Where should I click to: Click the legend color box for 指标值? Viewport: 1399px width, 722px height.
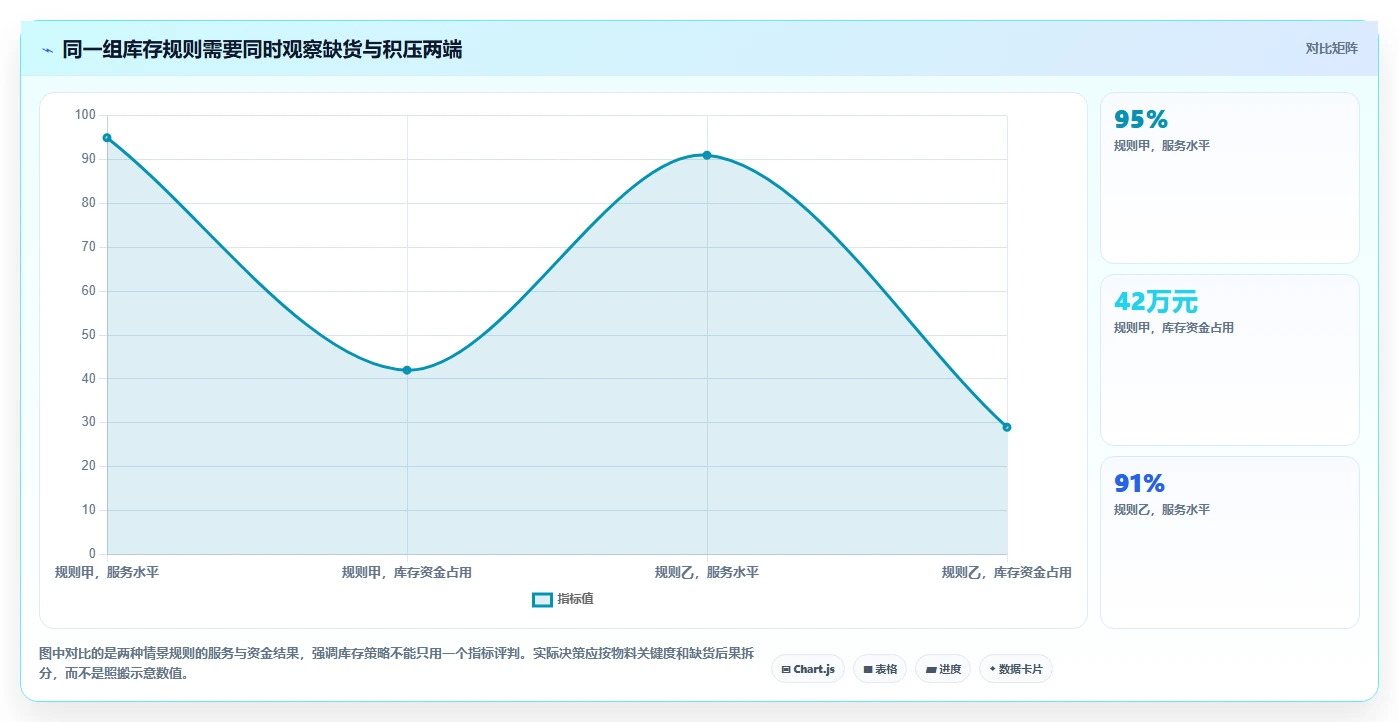[x=543, y=600]
